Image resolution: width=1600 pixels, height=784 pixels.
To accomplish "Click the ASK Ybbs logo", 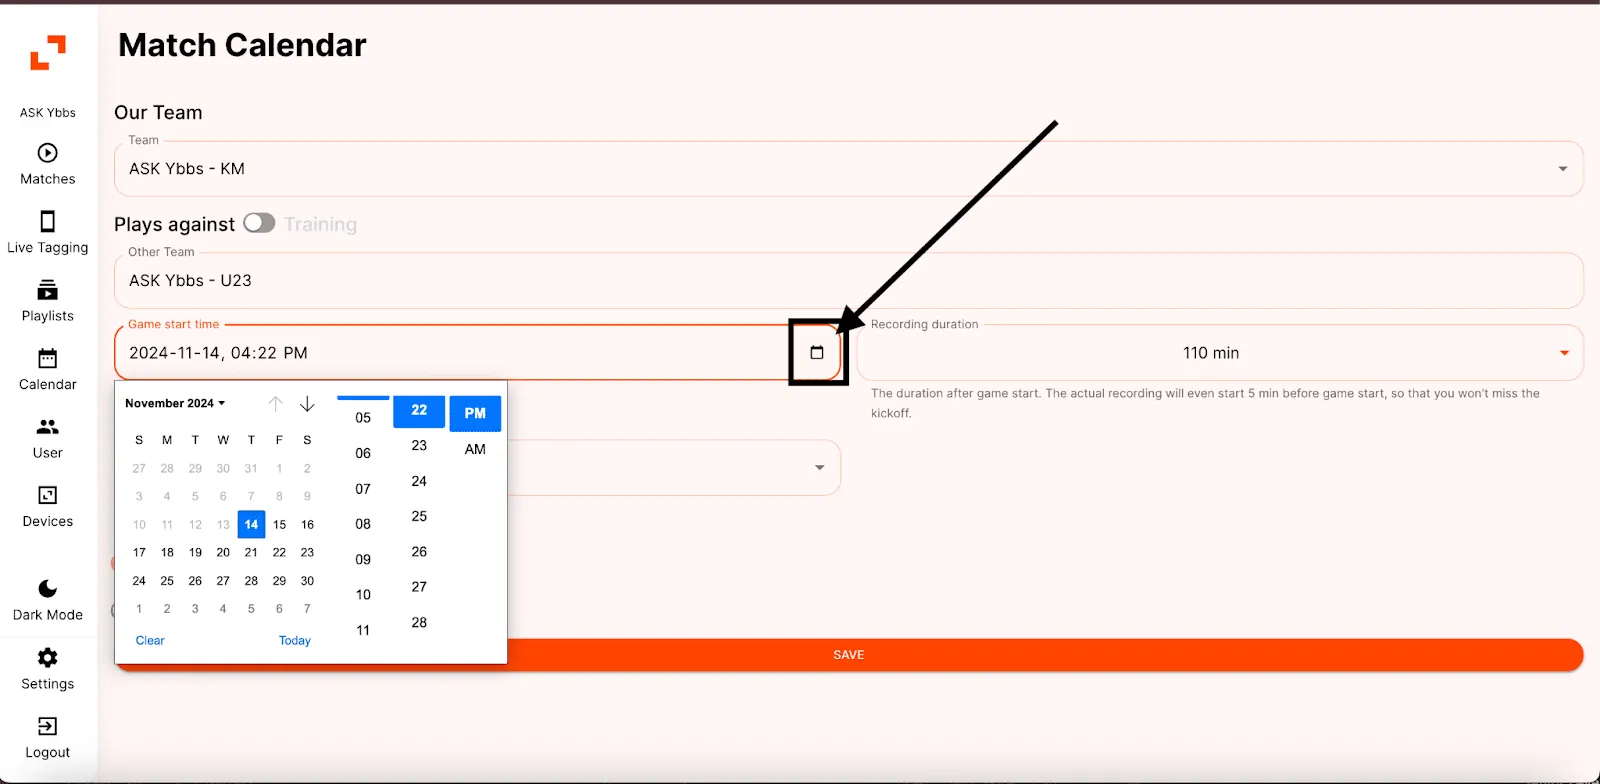I will click(x=48, y=53).
